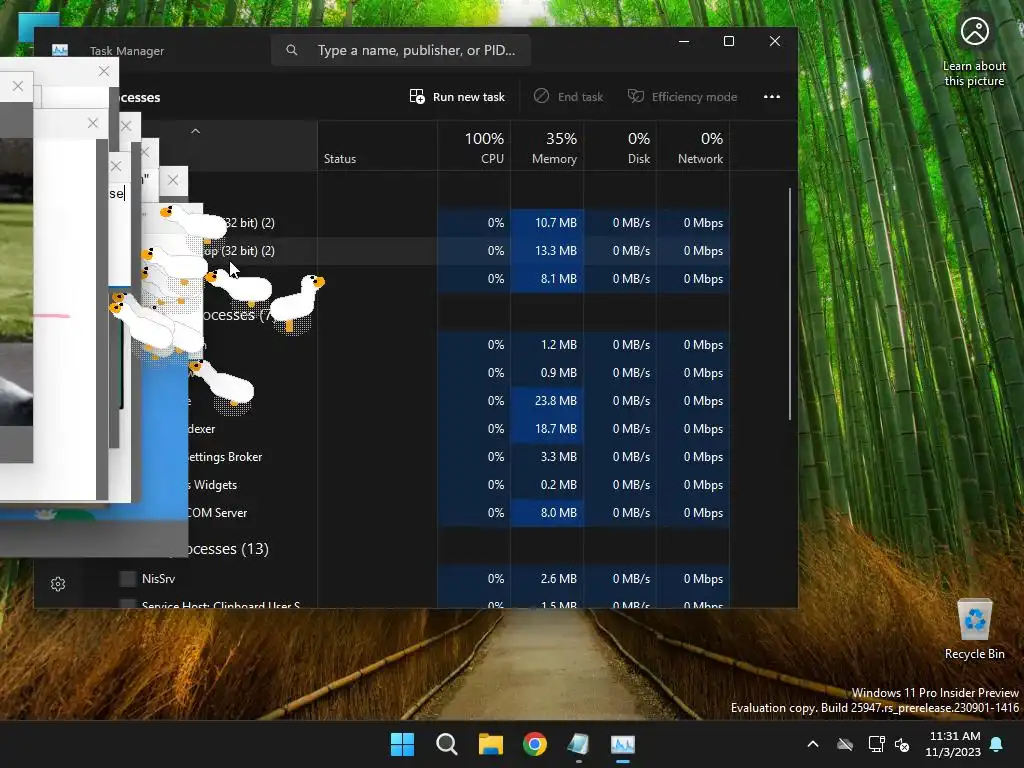Open Task Manager settings gear
The image size is (1024, 768).
click(x=58, y=584)
